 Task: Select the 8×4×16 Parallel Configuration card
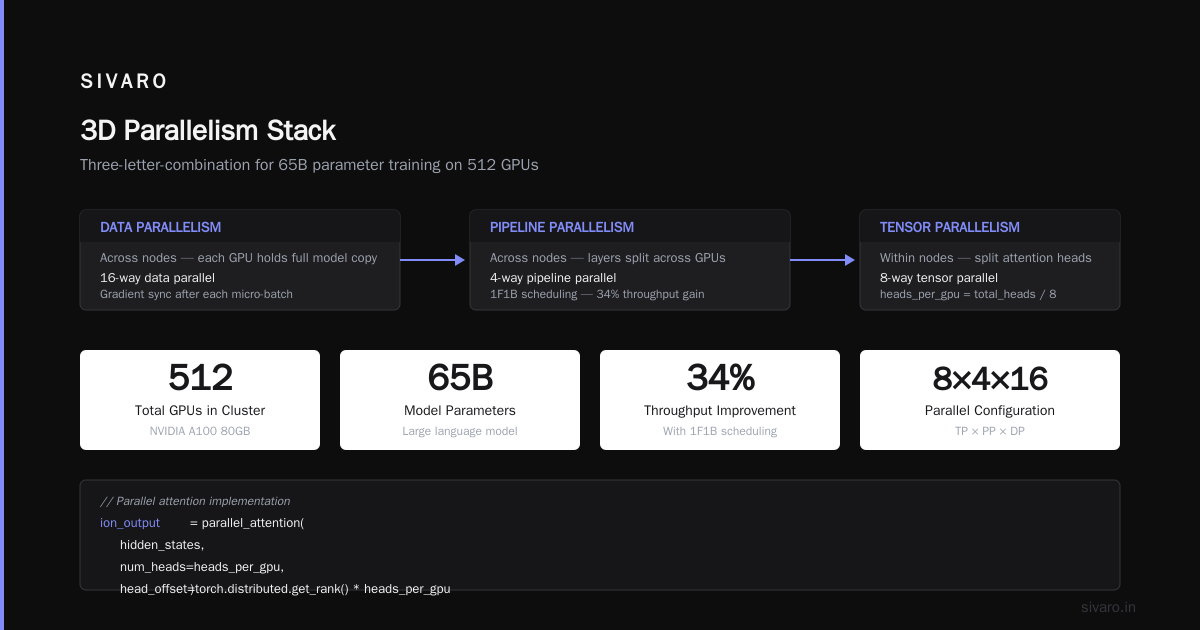pos(990,400)
